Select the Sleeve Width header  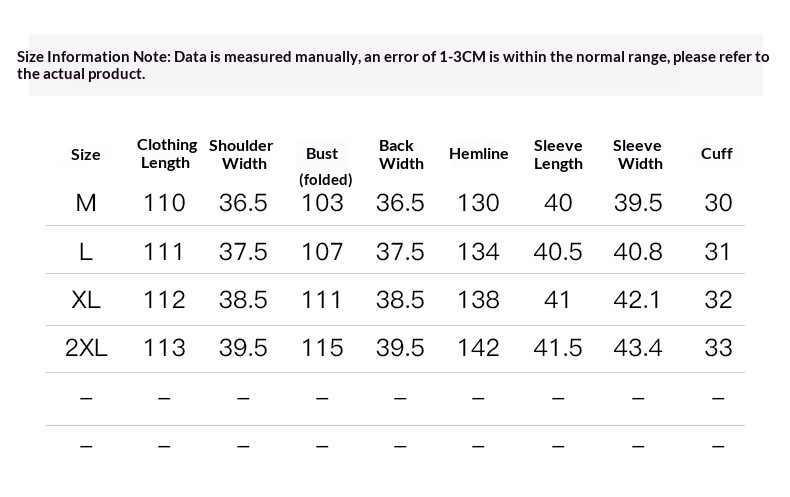pyautogui.click(x=637, y=154)
